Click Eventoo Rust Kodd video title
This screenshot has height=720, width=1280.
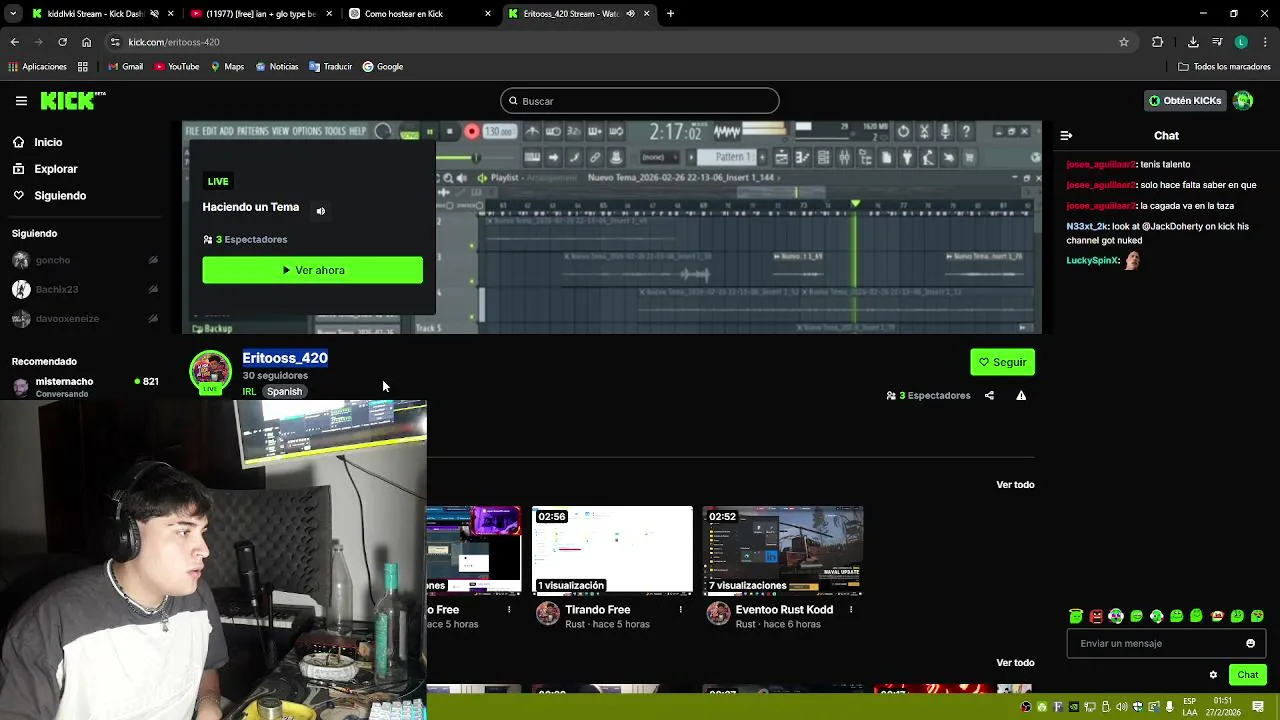[784, 610]
